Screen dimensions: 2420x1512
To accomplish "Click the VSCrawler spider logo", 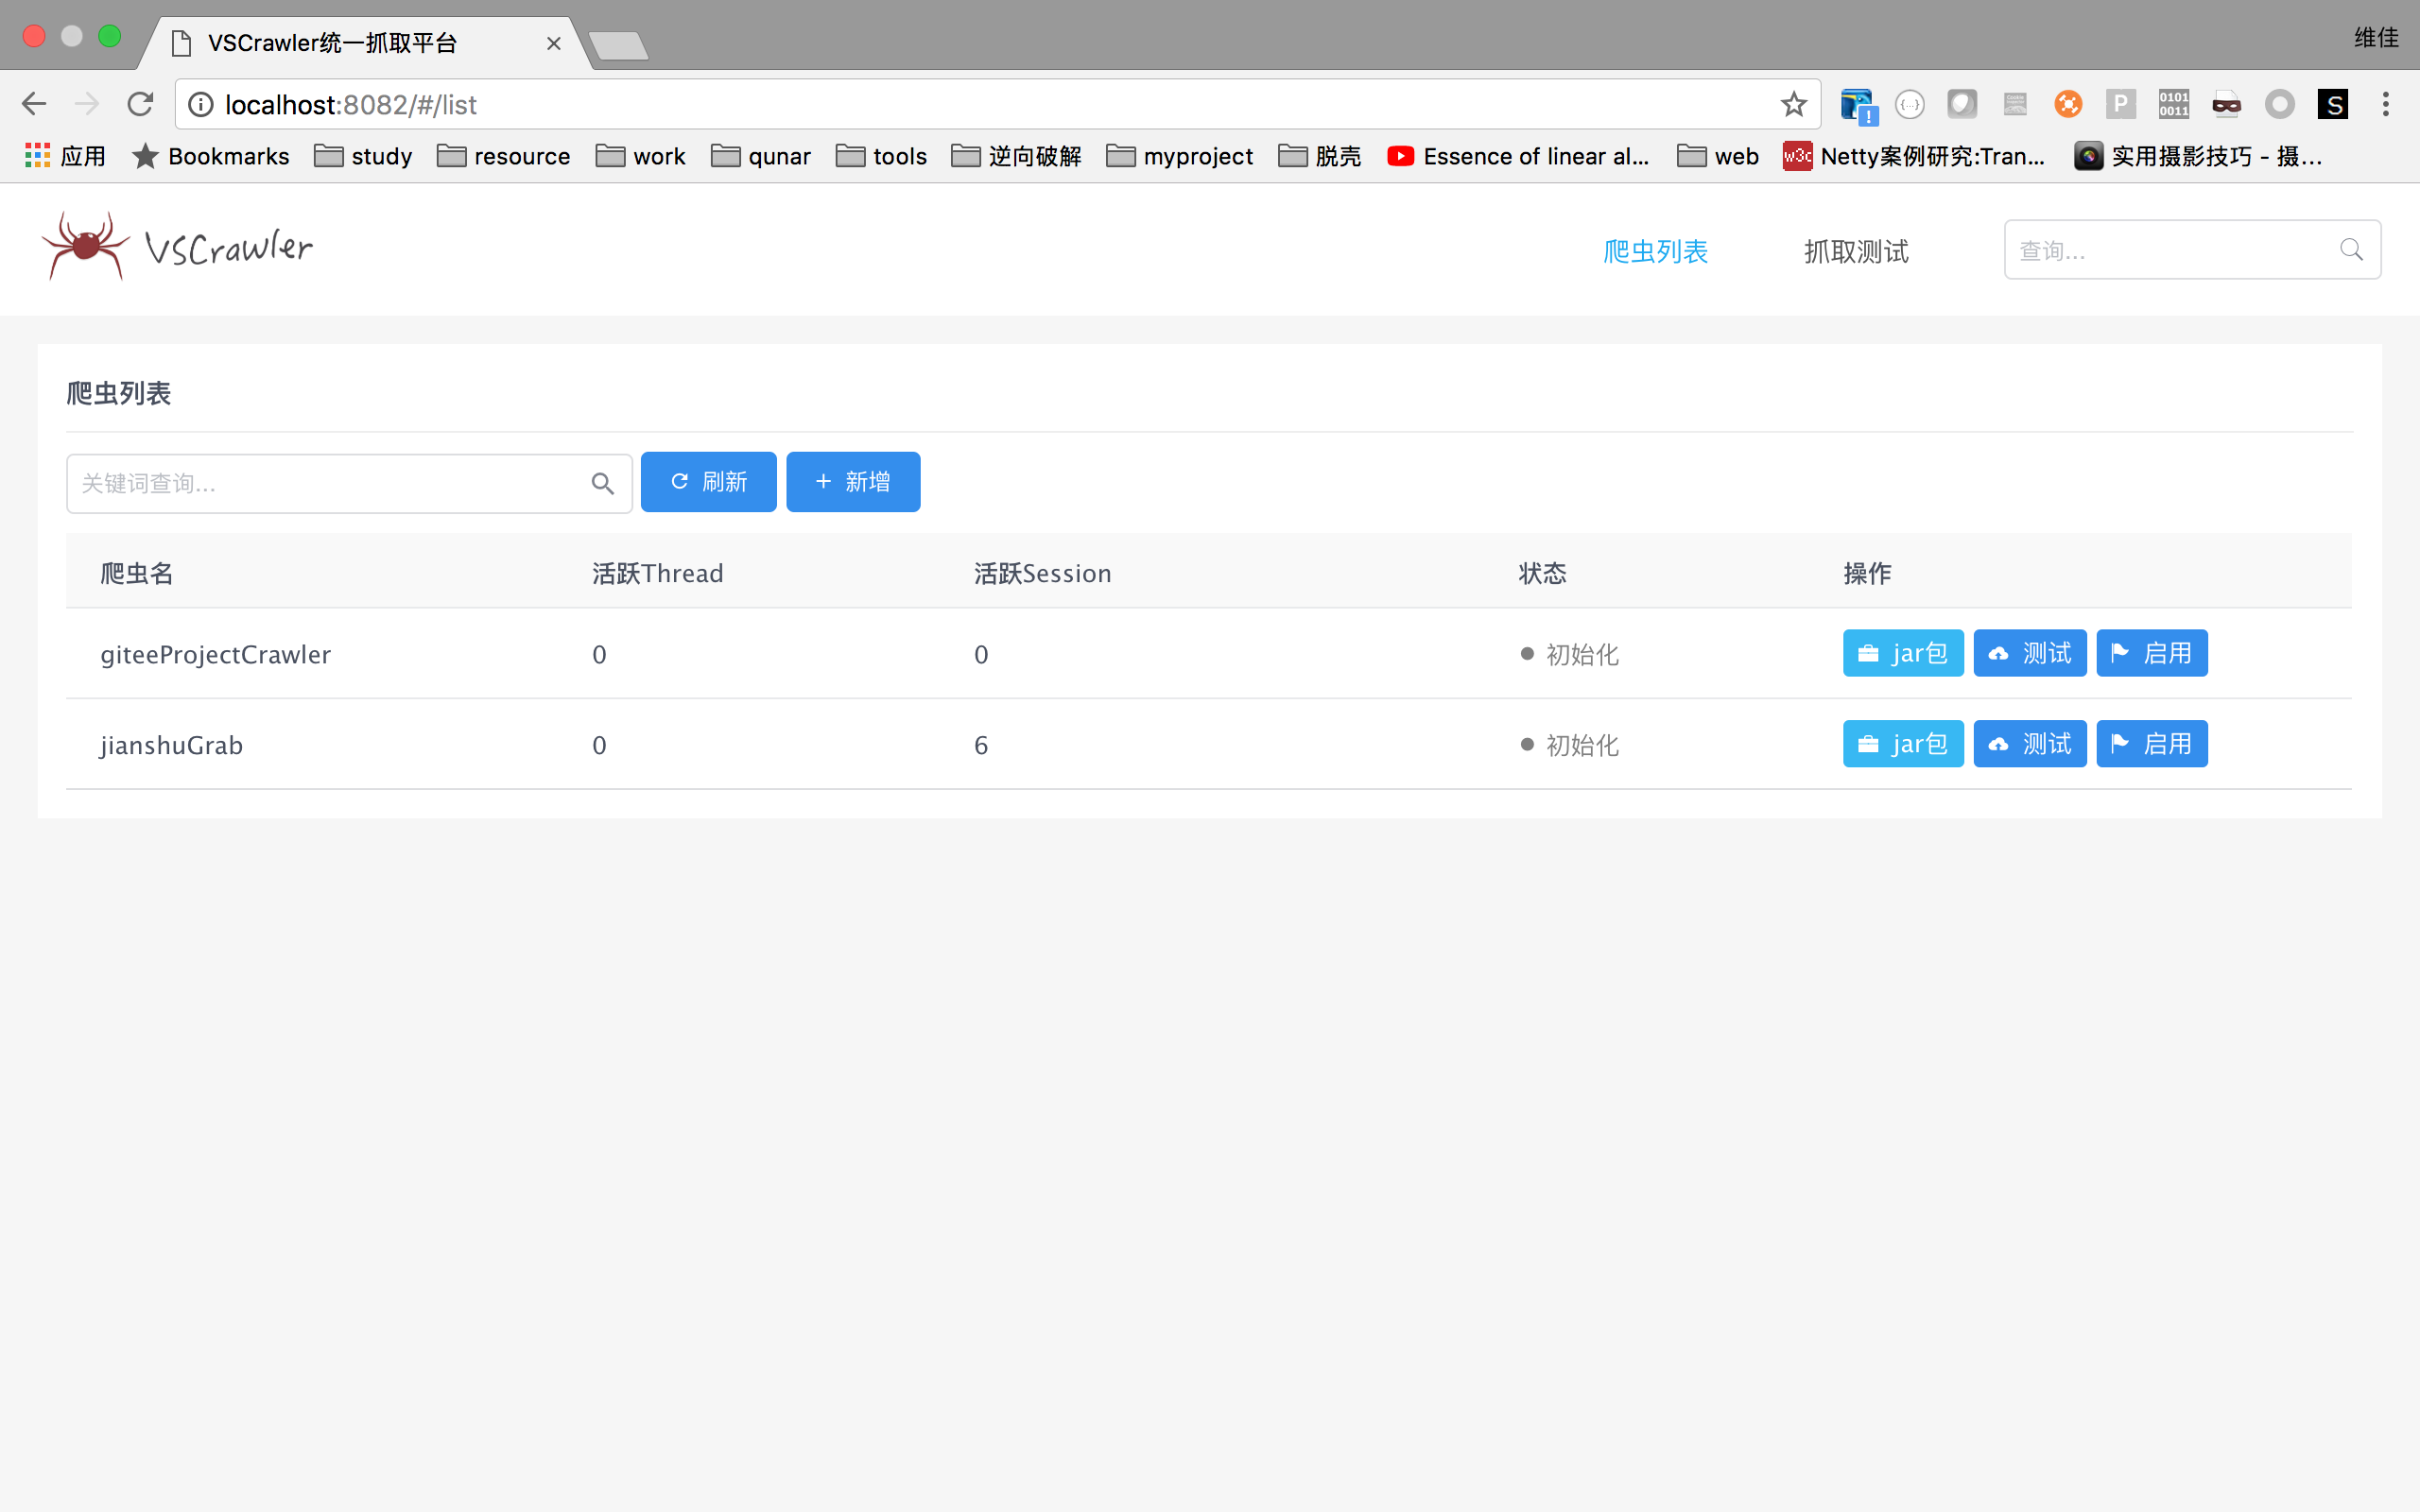I will coord(85,246).
